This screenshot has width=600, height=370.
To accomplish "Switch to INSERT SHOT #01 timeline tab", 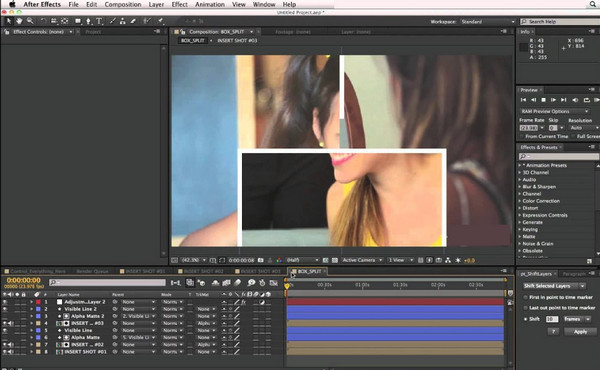I will 143,271.
